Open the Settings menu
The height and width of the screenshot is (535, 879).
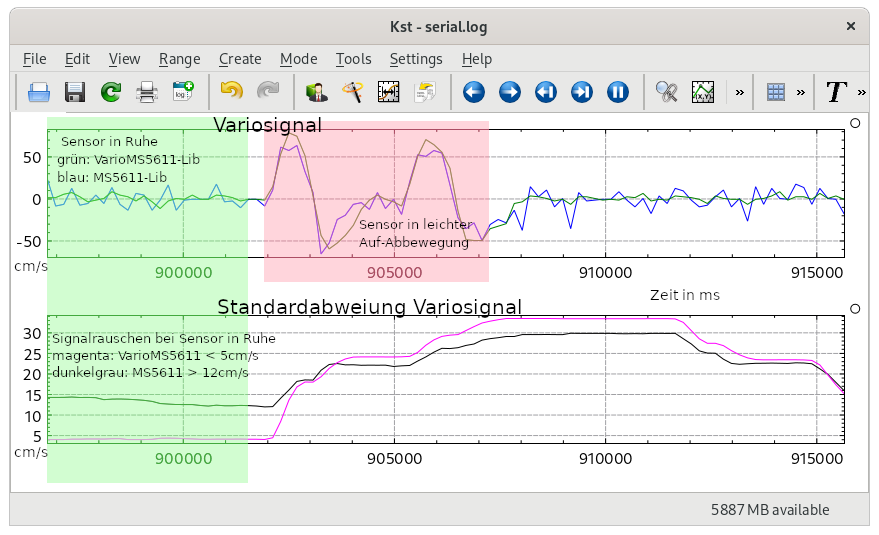click(416, 59)
